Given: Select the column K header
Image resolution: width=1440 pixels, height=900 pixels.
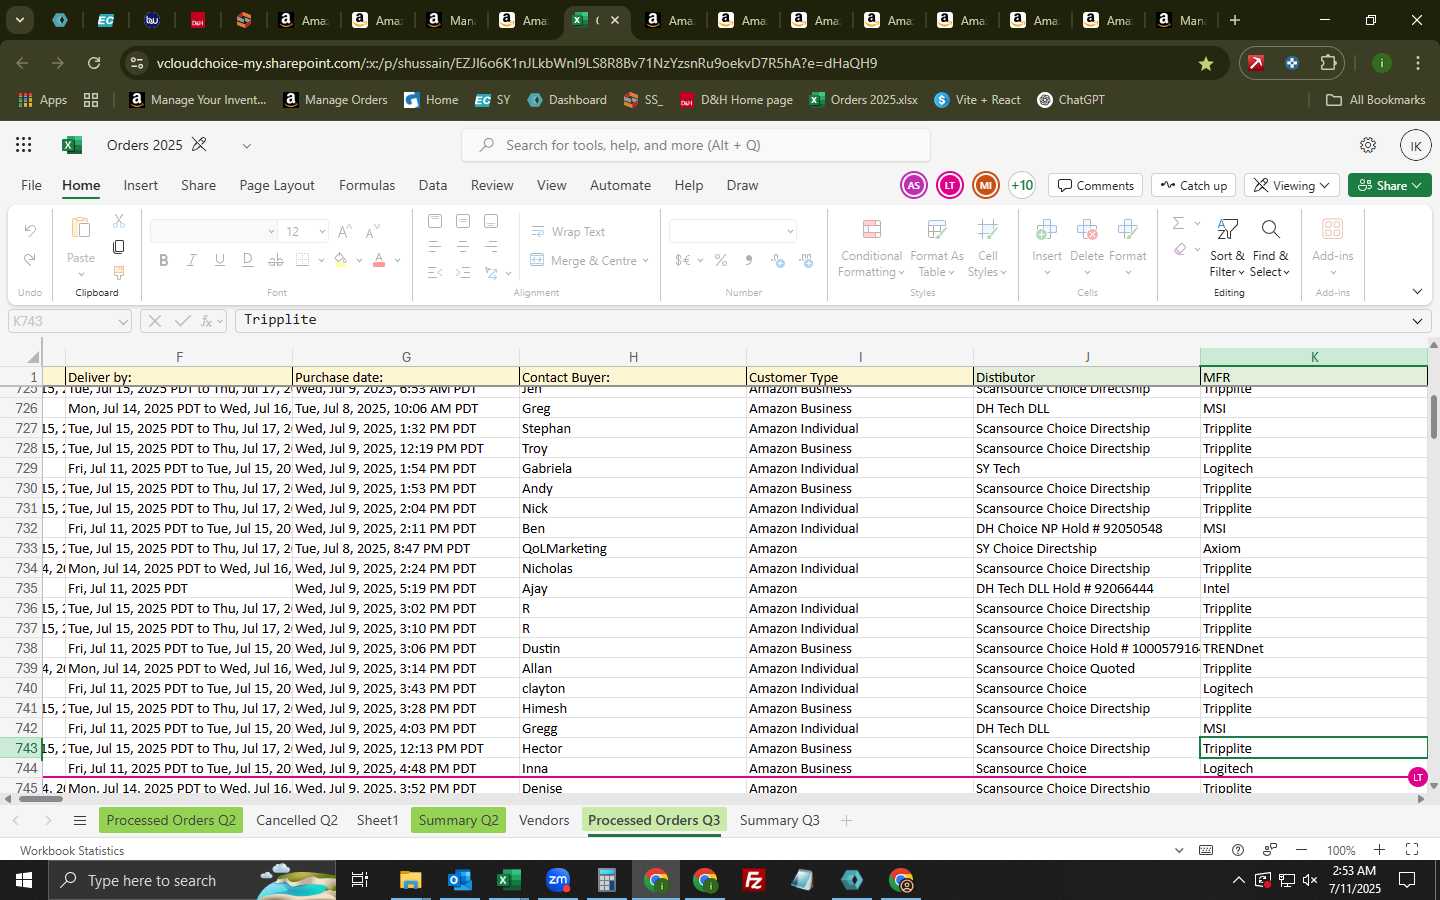Looking at the screenshot, I should [1314, 357].
